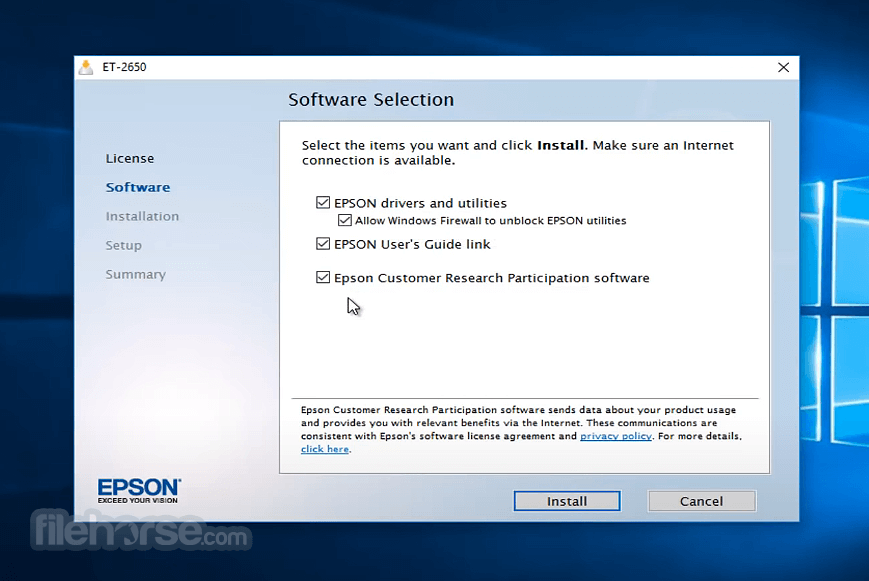Screen dimensions: 869x581
Task: Click the 'Select the items you want' instruction text
Action: (518, 152)
